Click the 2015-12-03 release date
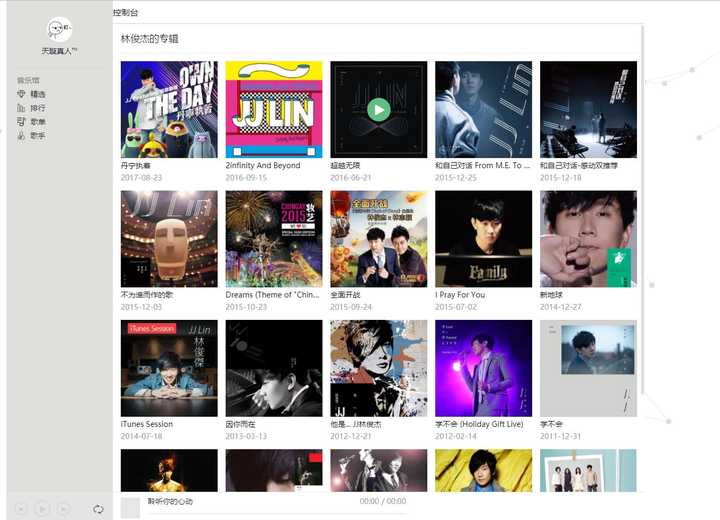 click(141, 307)
